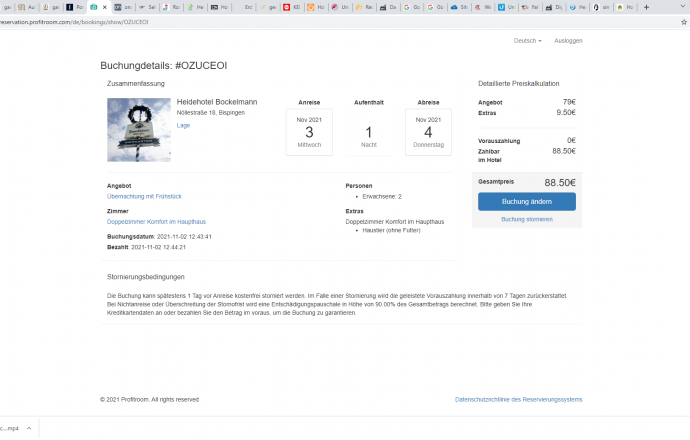
Task: Click the bookmark star in the address bar
Action: 682,21
